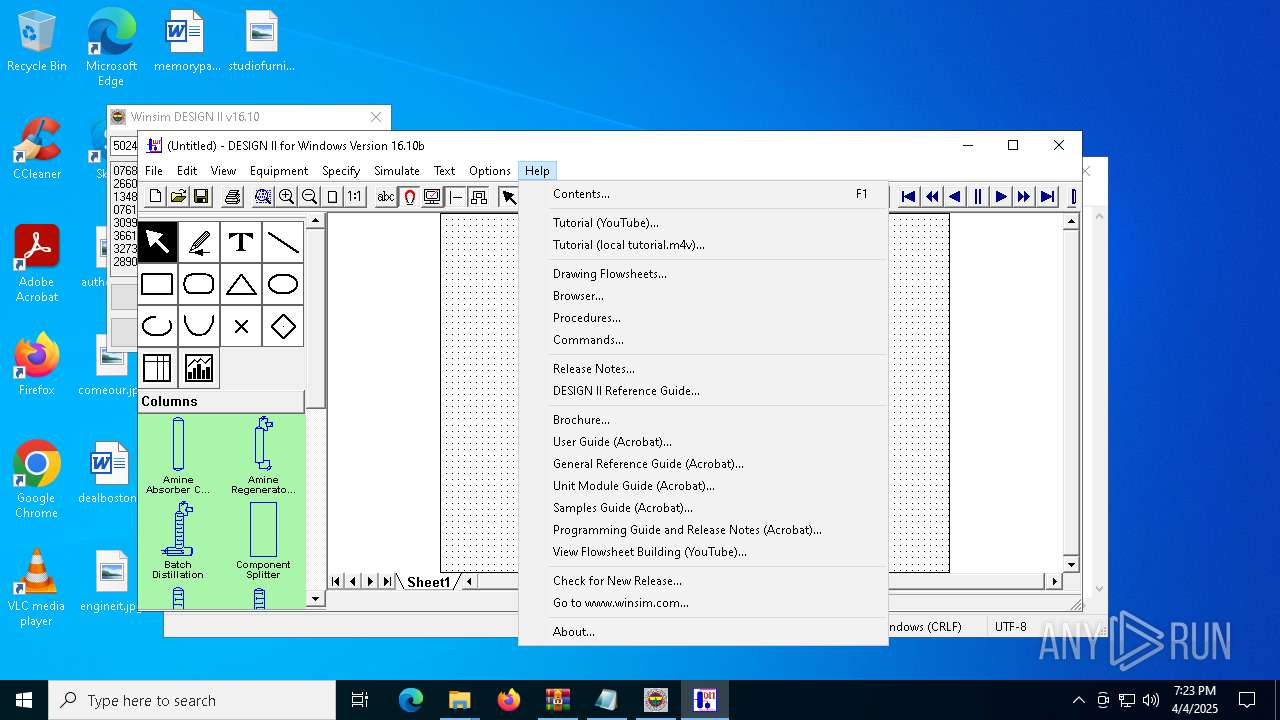Select the open arc shape tool
Viewport: 1280px width, 720px height.
click(157, 326)
